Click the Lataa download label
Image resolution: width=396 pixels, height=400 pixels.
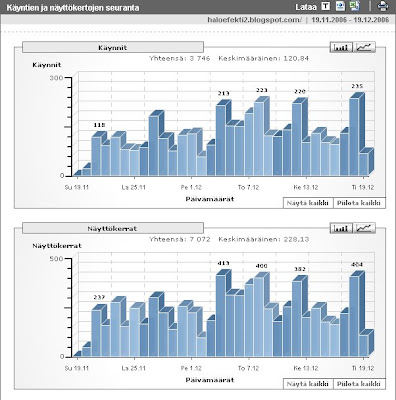click(305, 7)
